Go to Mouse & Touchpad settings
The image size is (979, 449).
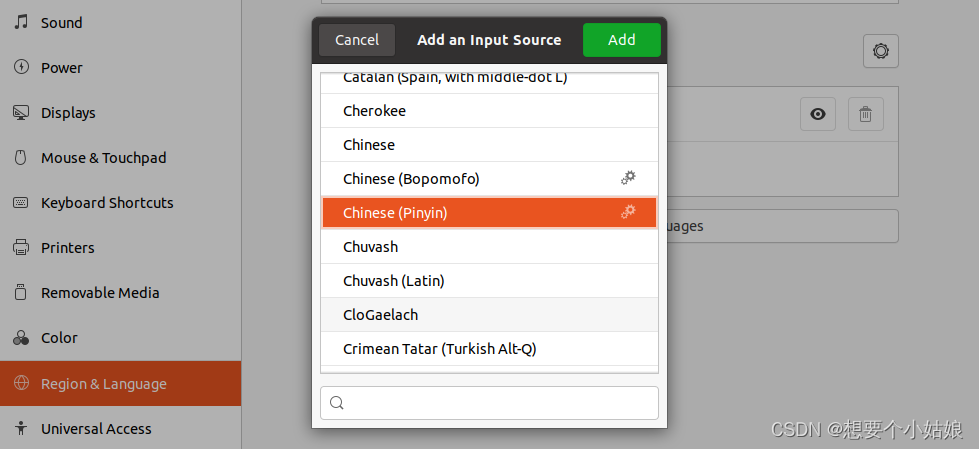tap(103, 158)
